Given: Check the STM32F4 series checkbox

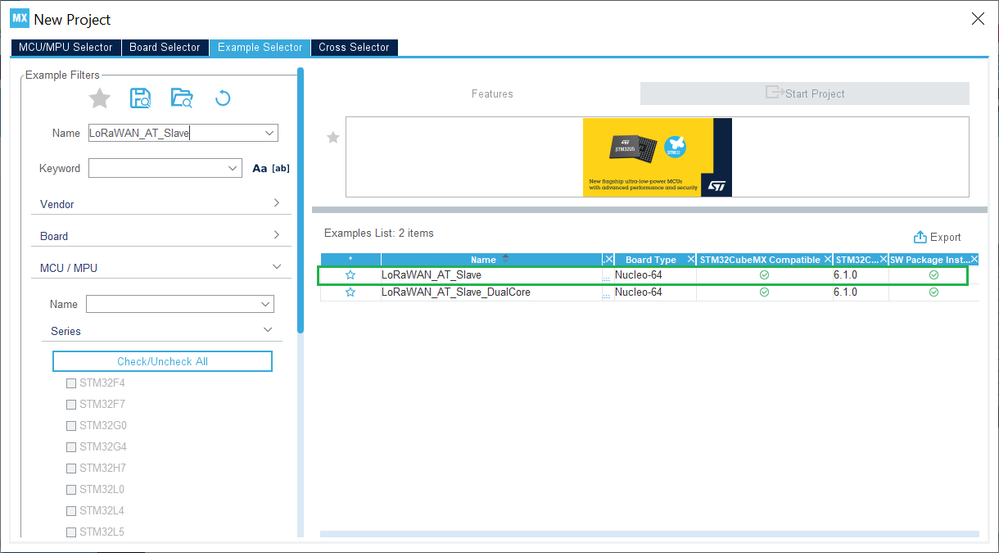Looking at the screenshot, I should [71, 384].
